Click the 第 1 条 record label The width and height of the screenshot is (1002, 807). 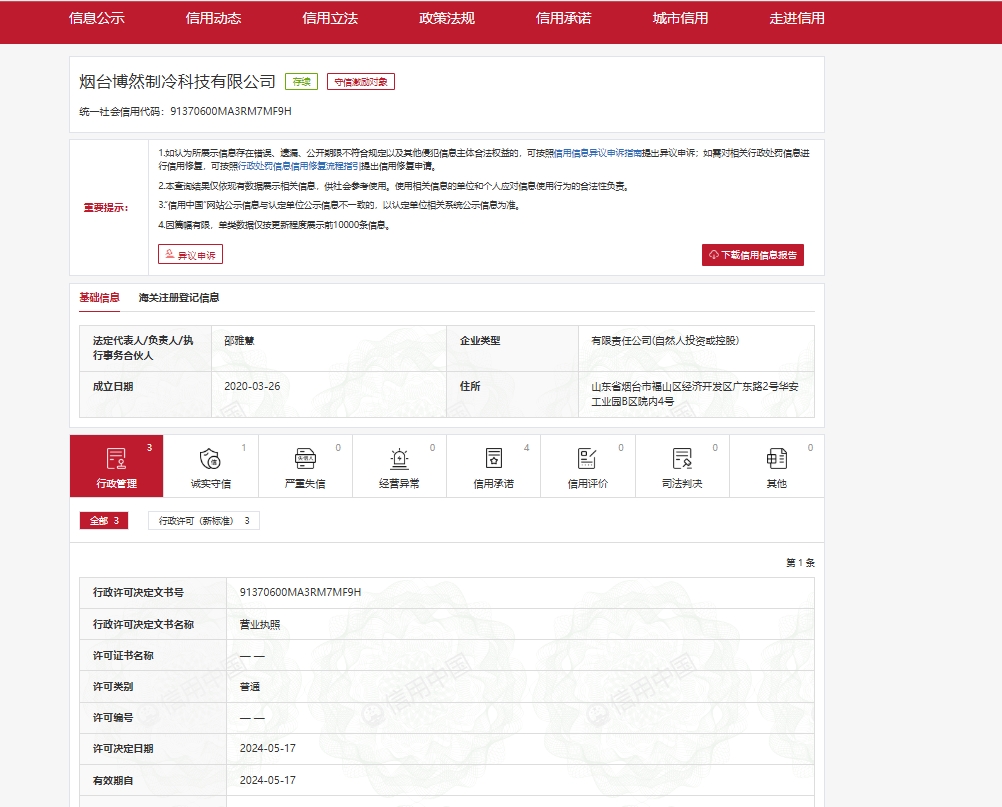pos(800,563)
